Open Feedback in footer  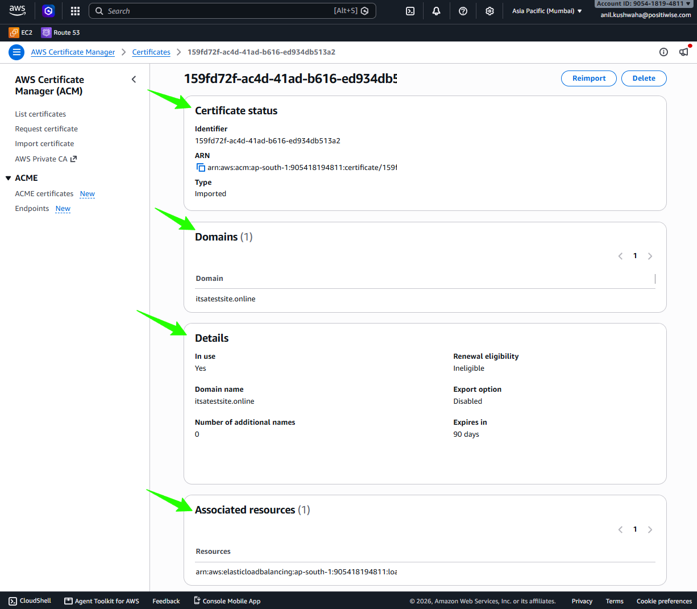point(166,601)
